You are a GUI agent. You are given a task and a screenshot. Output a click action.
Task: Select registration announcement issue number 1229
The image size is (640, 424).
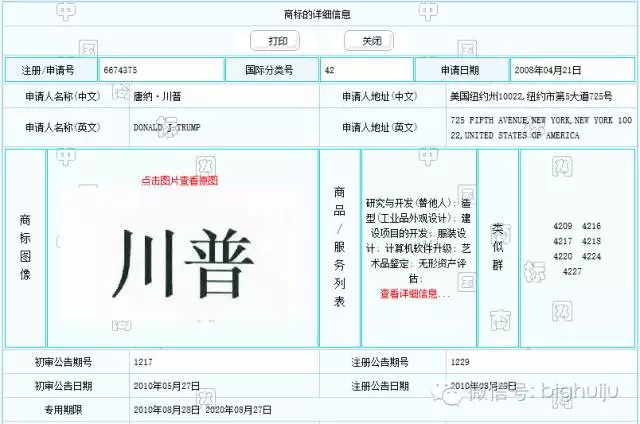(461, 360)
